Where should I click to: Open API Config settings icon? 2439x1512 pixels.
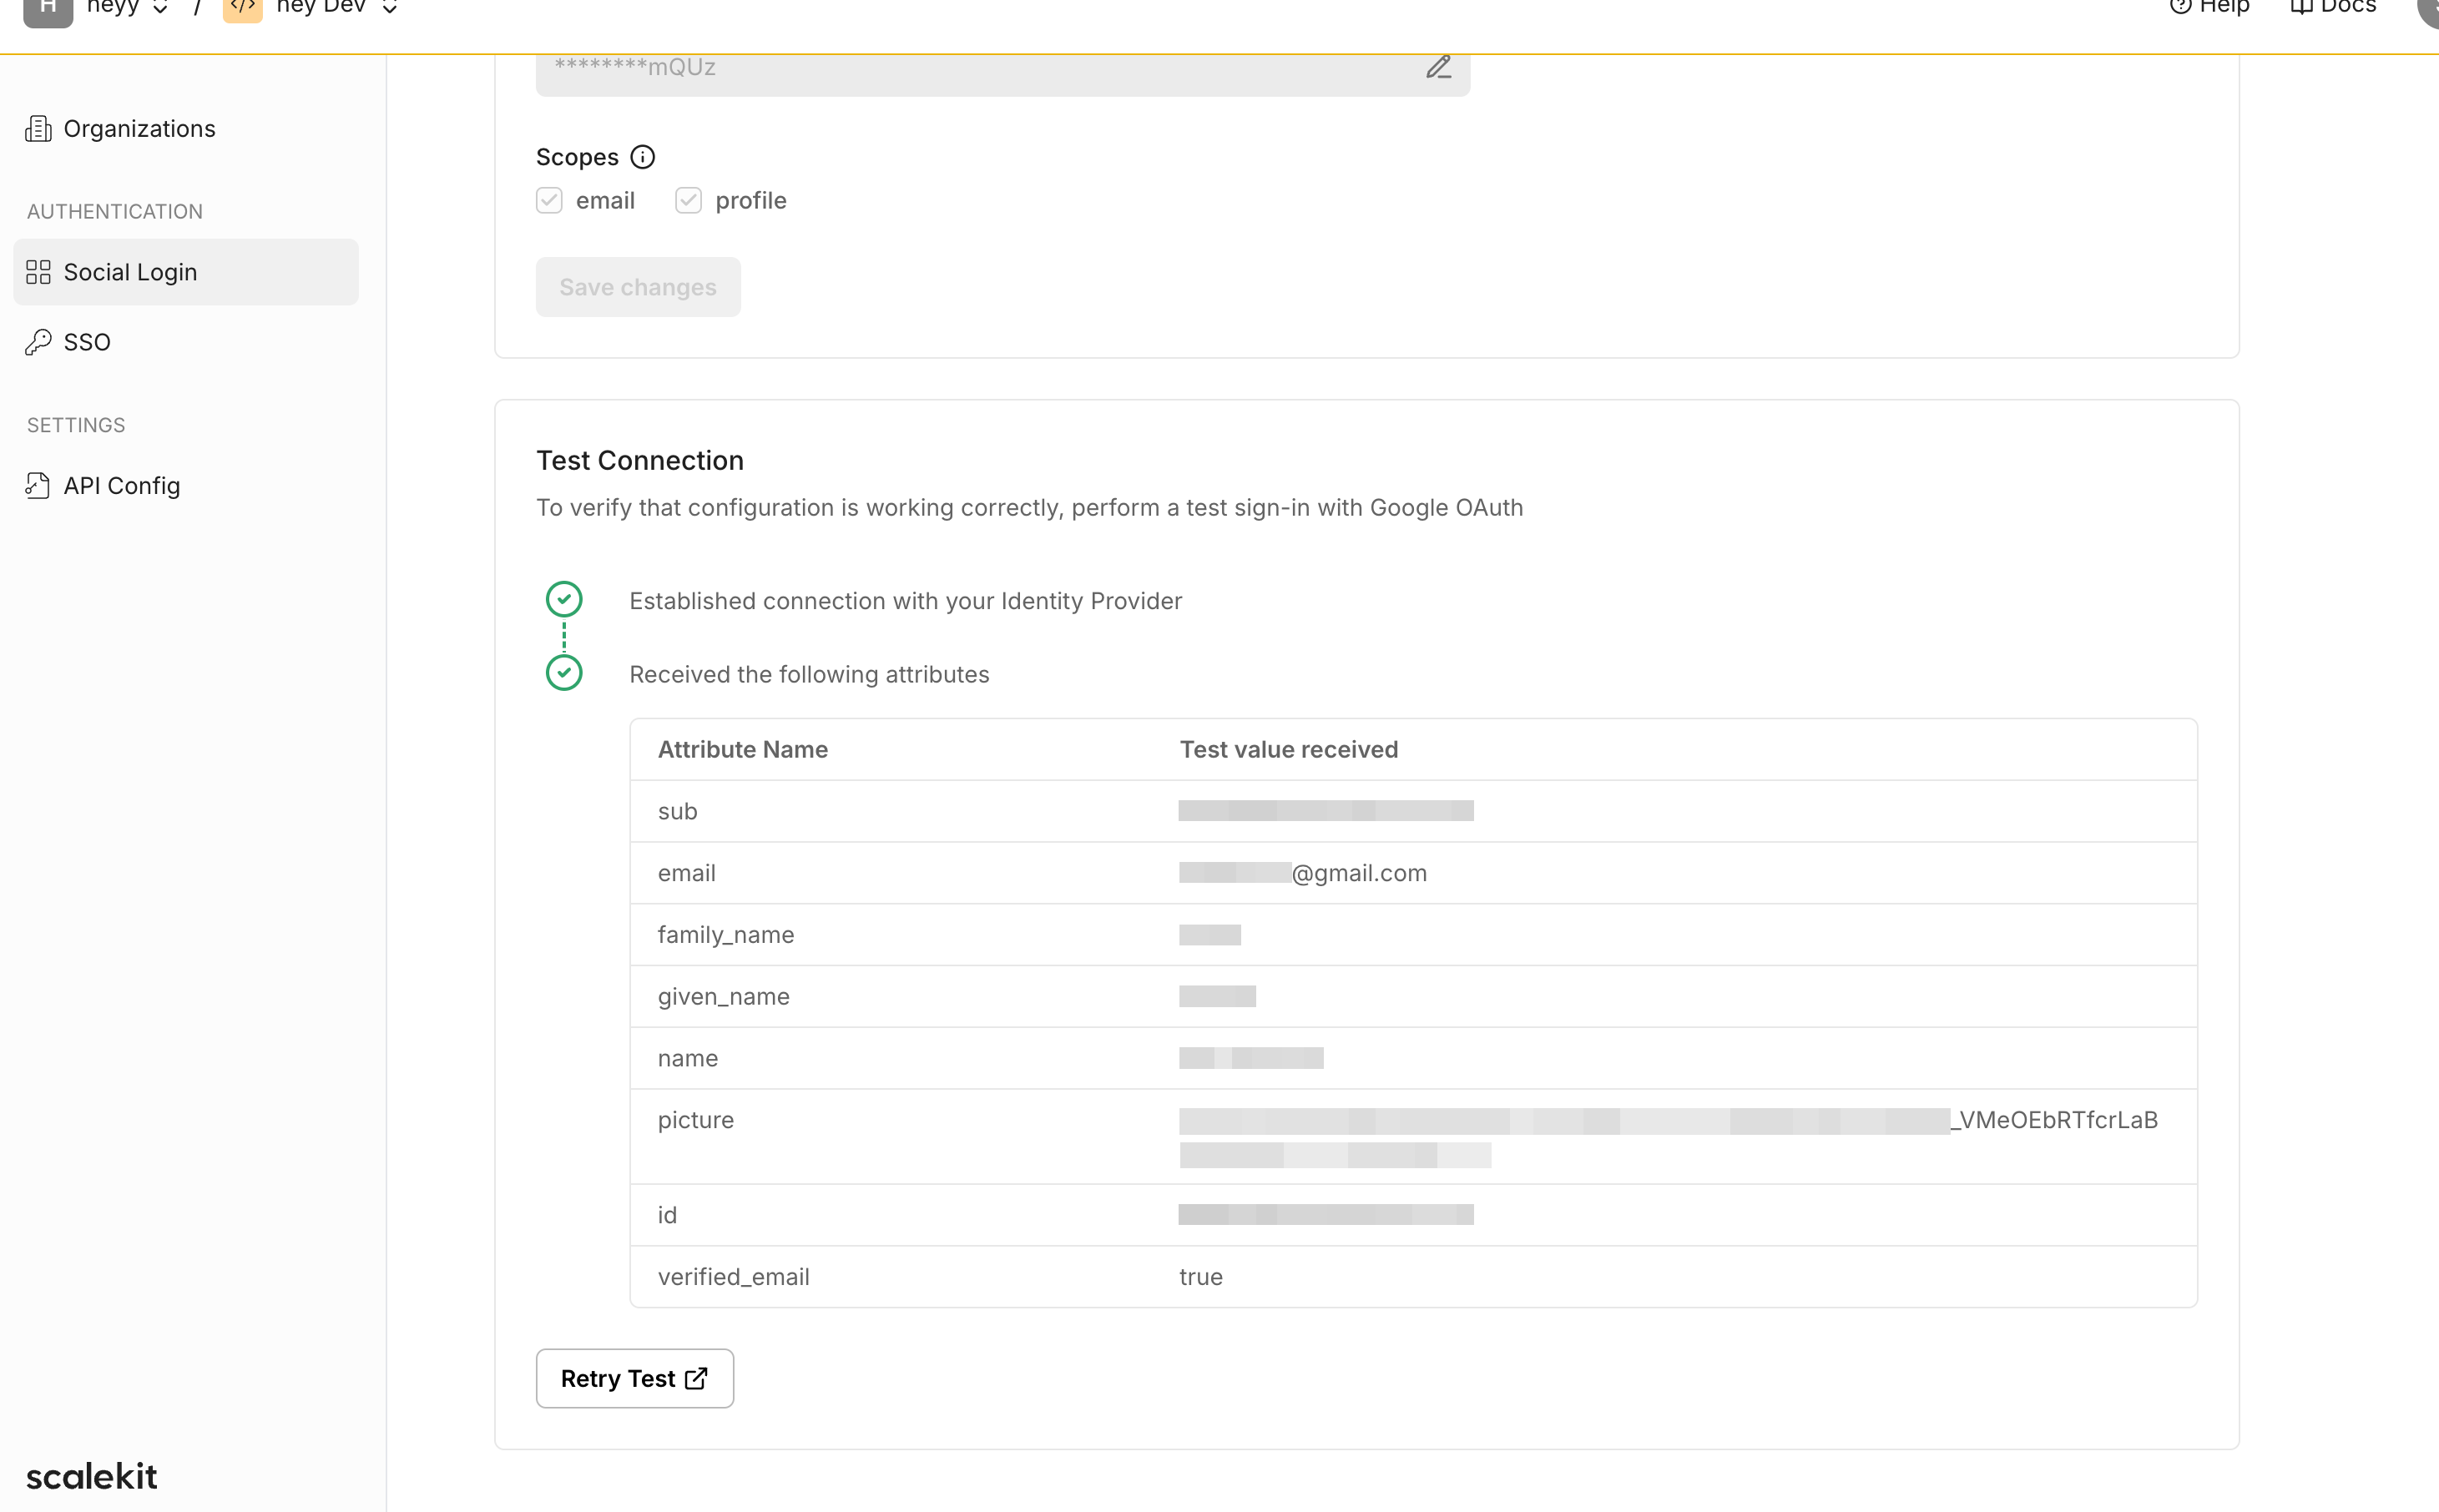tap(37, 486)
